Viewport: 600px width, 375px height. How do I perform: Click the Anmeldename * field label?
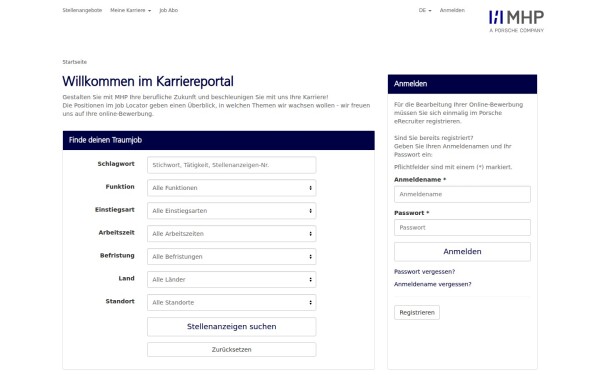click(x=420, y=179)
